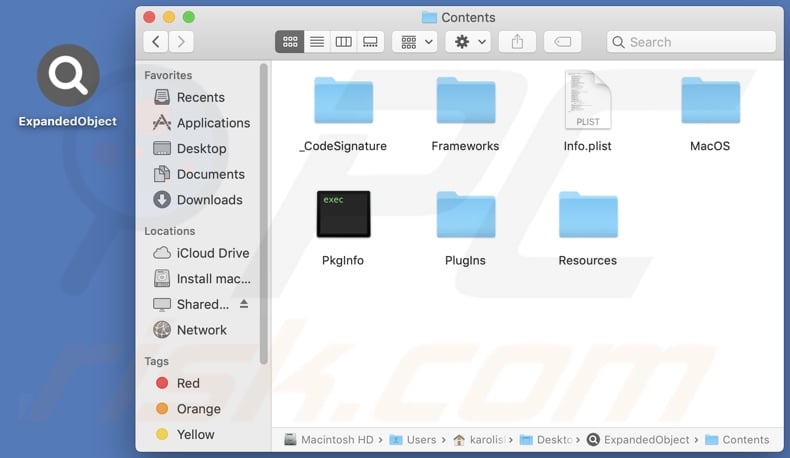
Task: Go back using the back arrow
Action: tap(156, 42)
